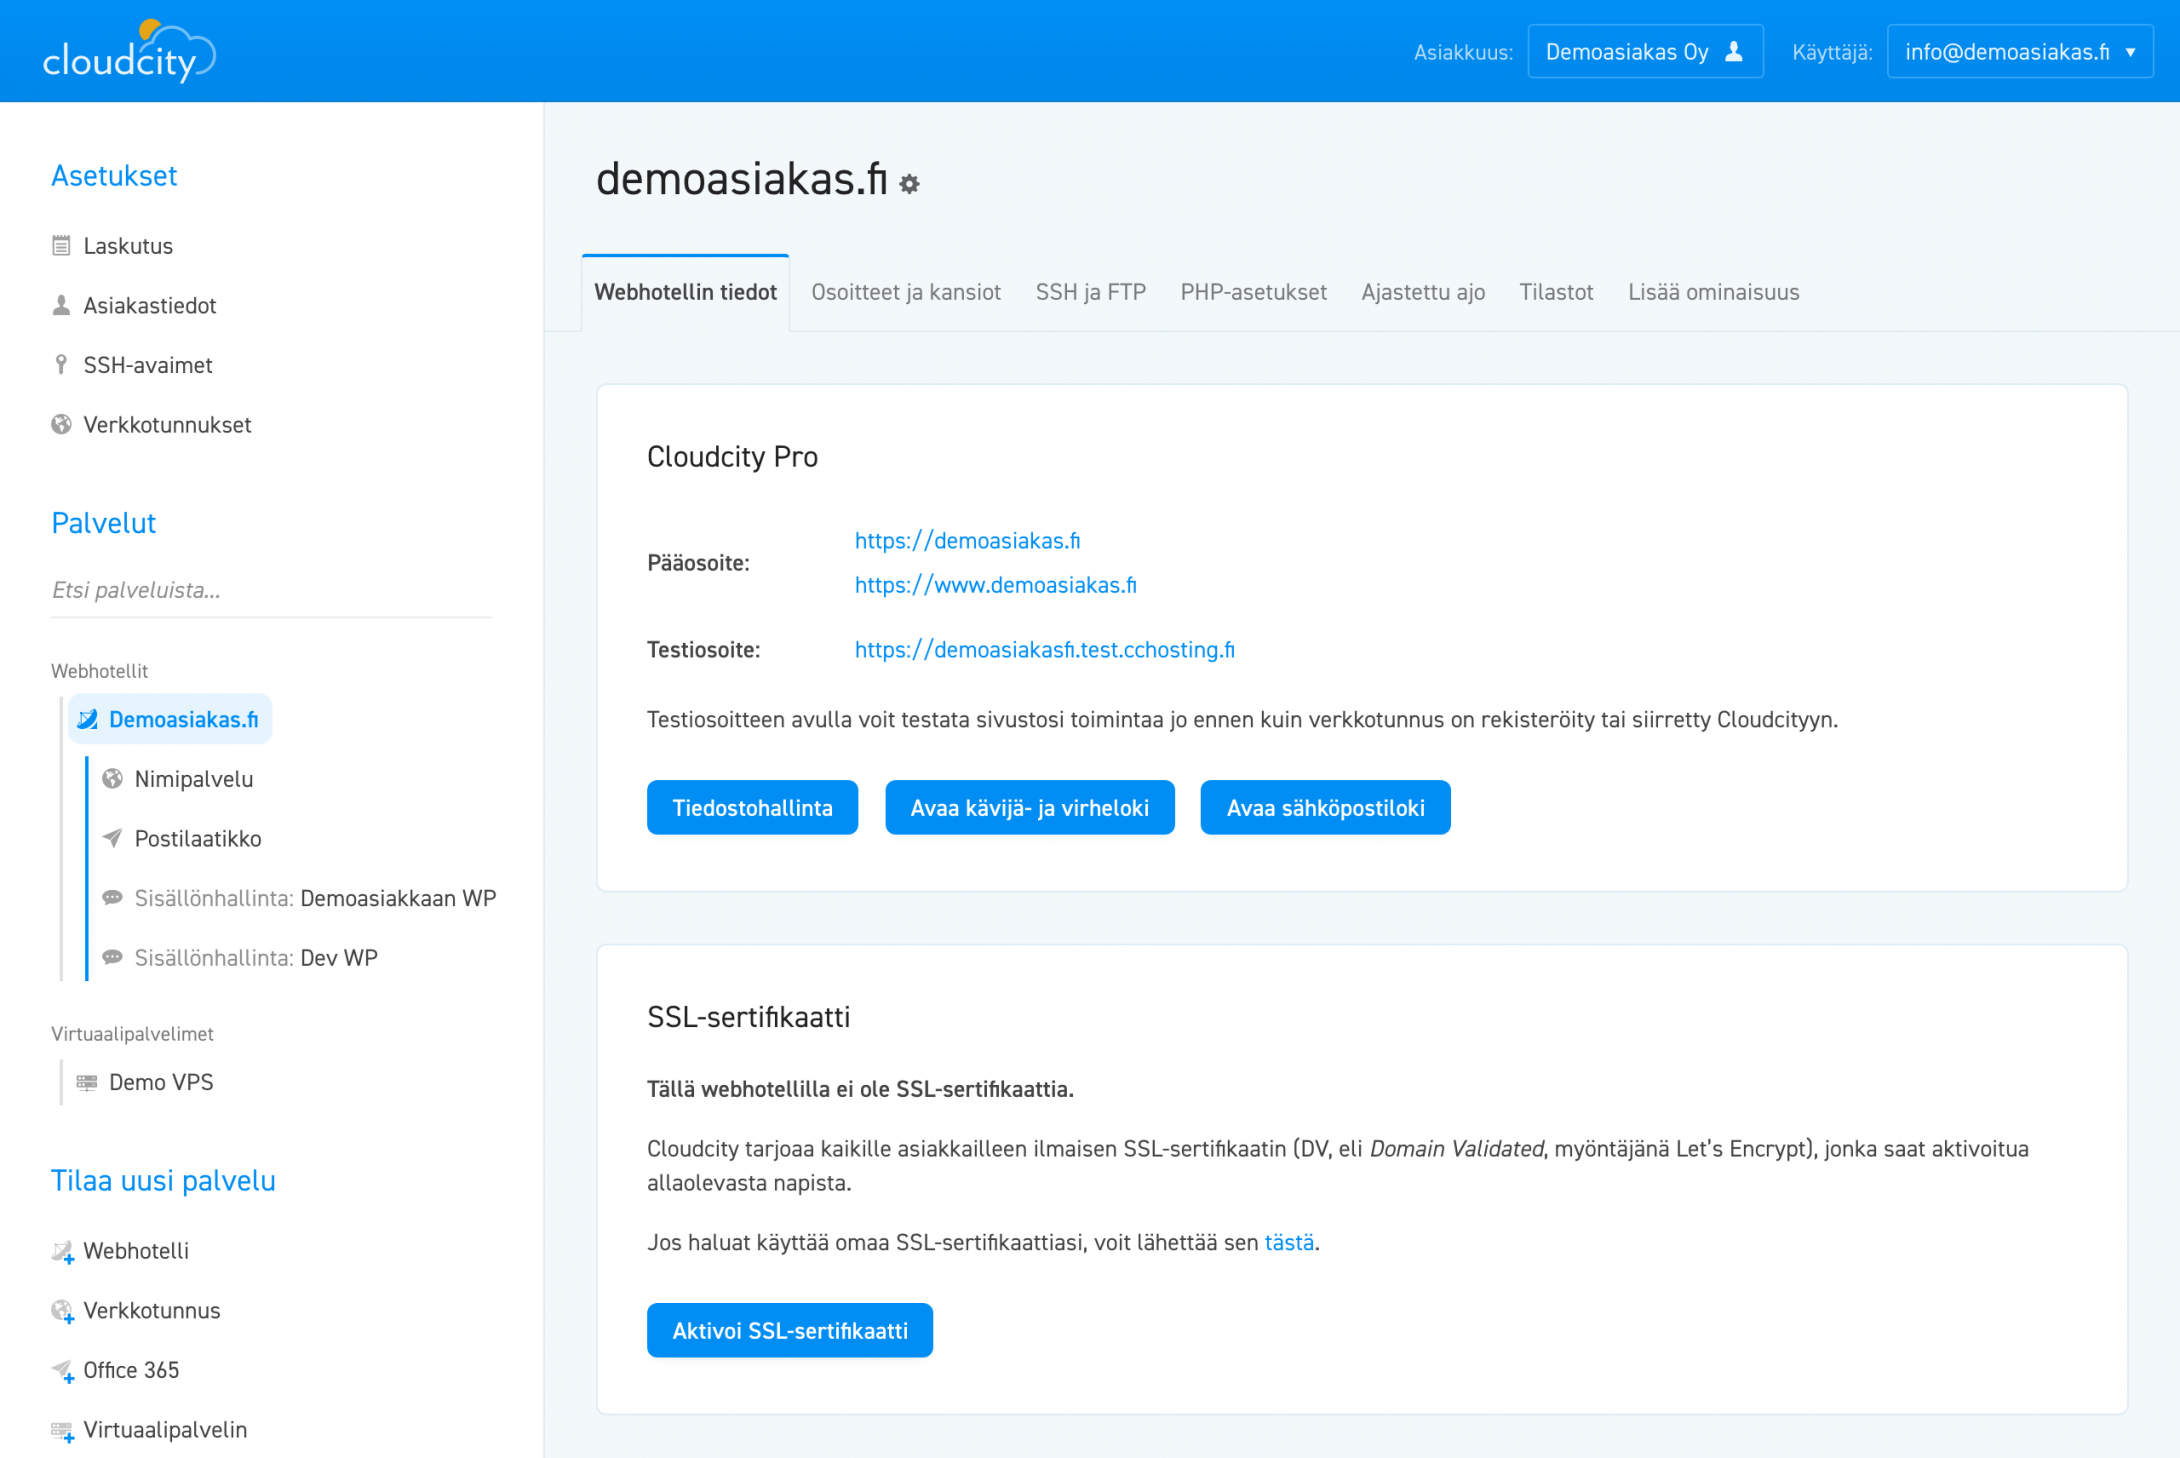Viewport: 2180px width, 1458px height.
Task: Click the SSL-sertifikaatti heading
Action: click(x=748, y=1017)
